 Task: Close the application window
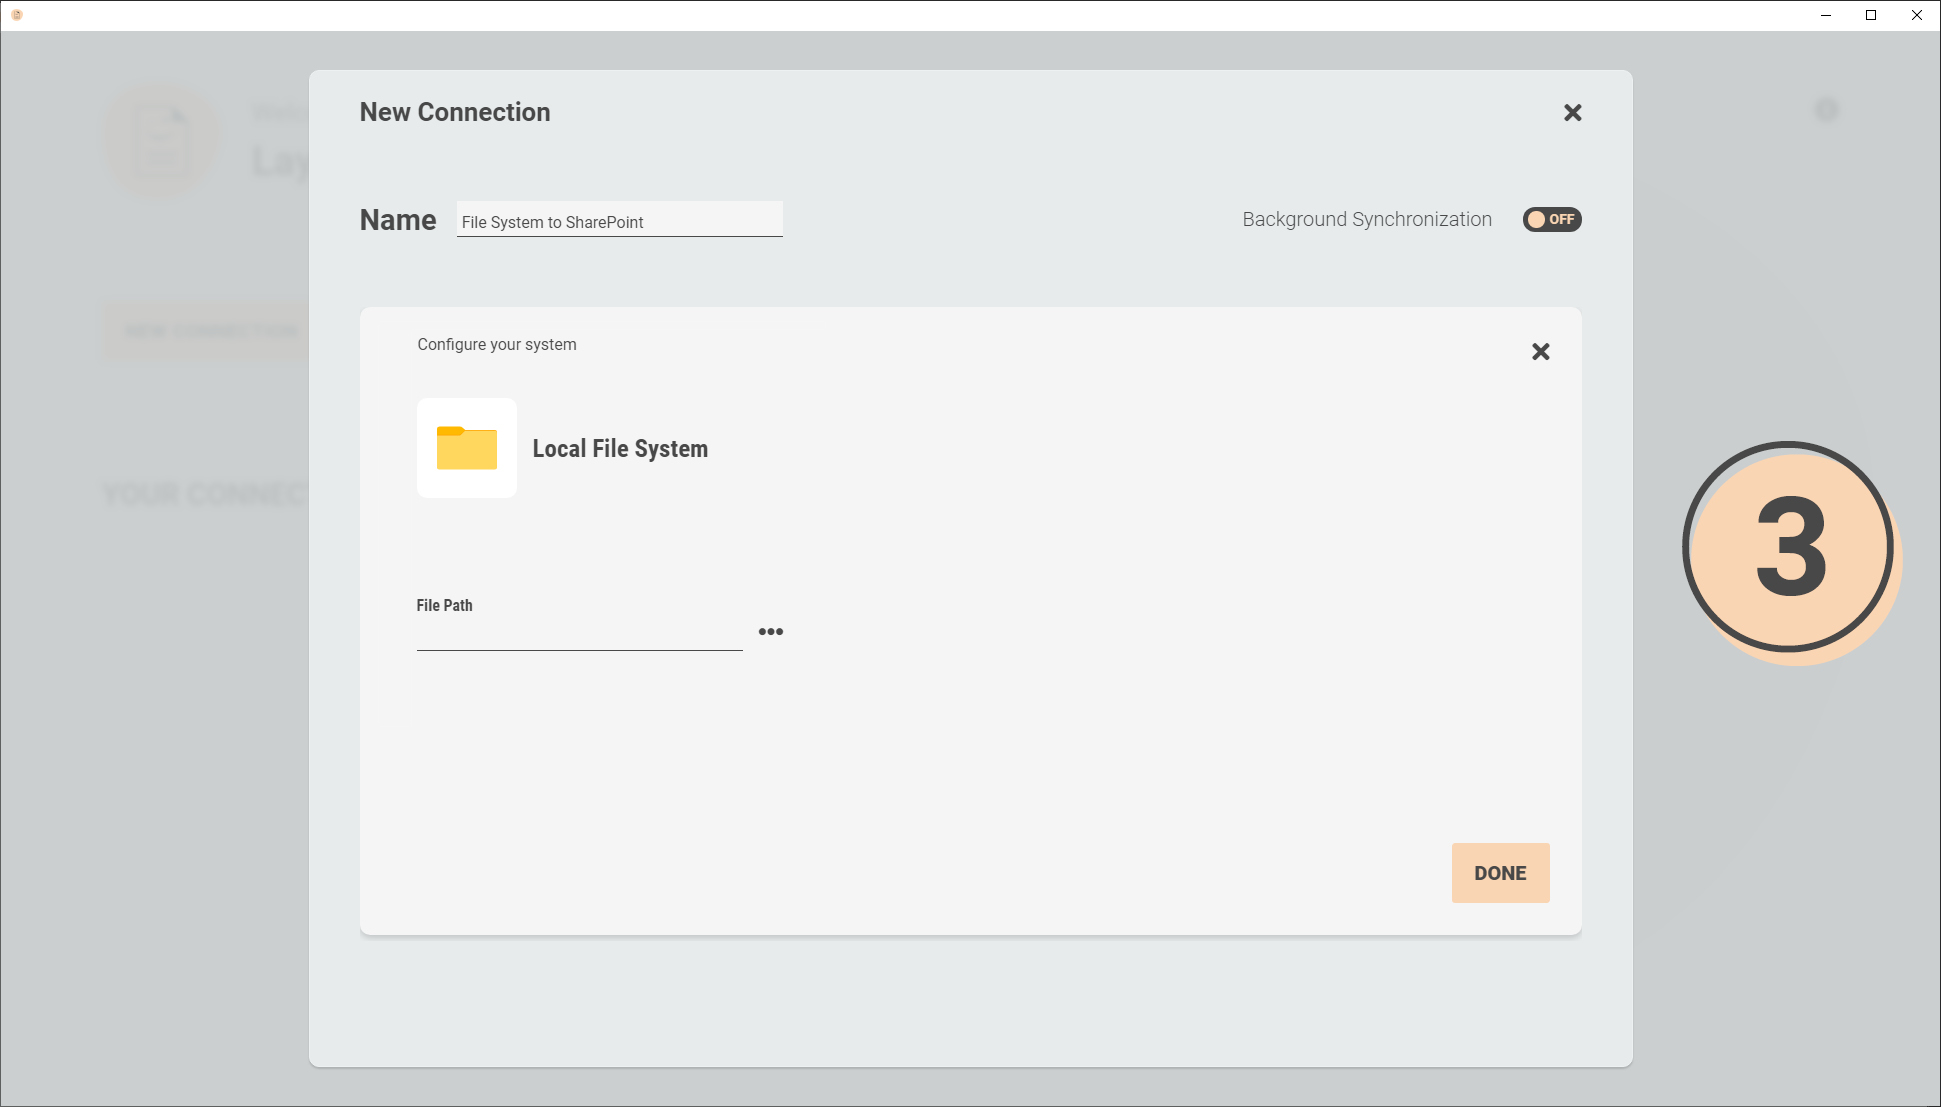tap(1917, 15)
